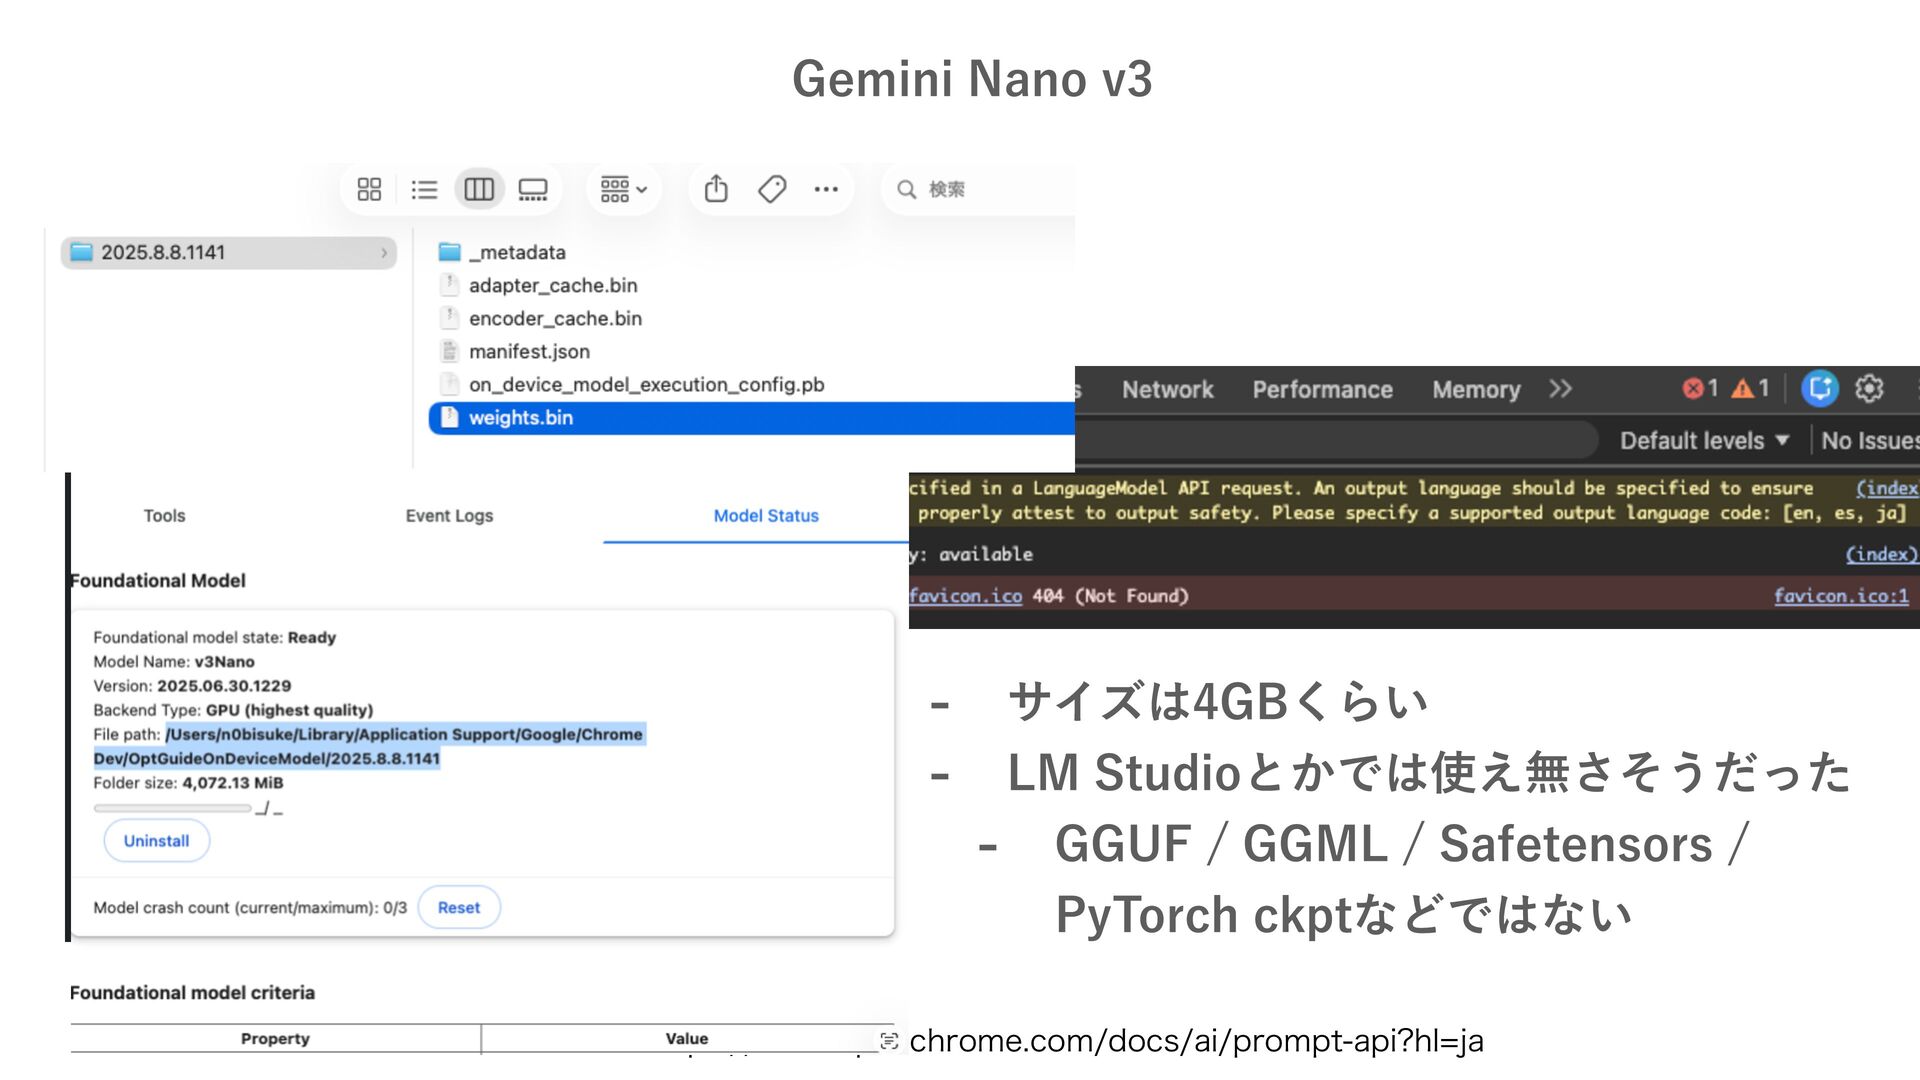
Task: Select Finder column view button
Action: 479,189
